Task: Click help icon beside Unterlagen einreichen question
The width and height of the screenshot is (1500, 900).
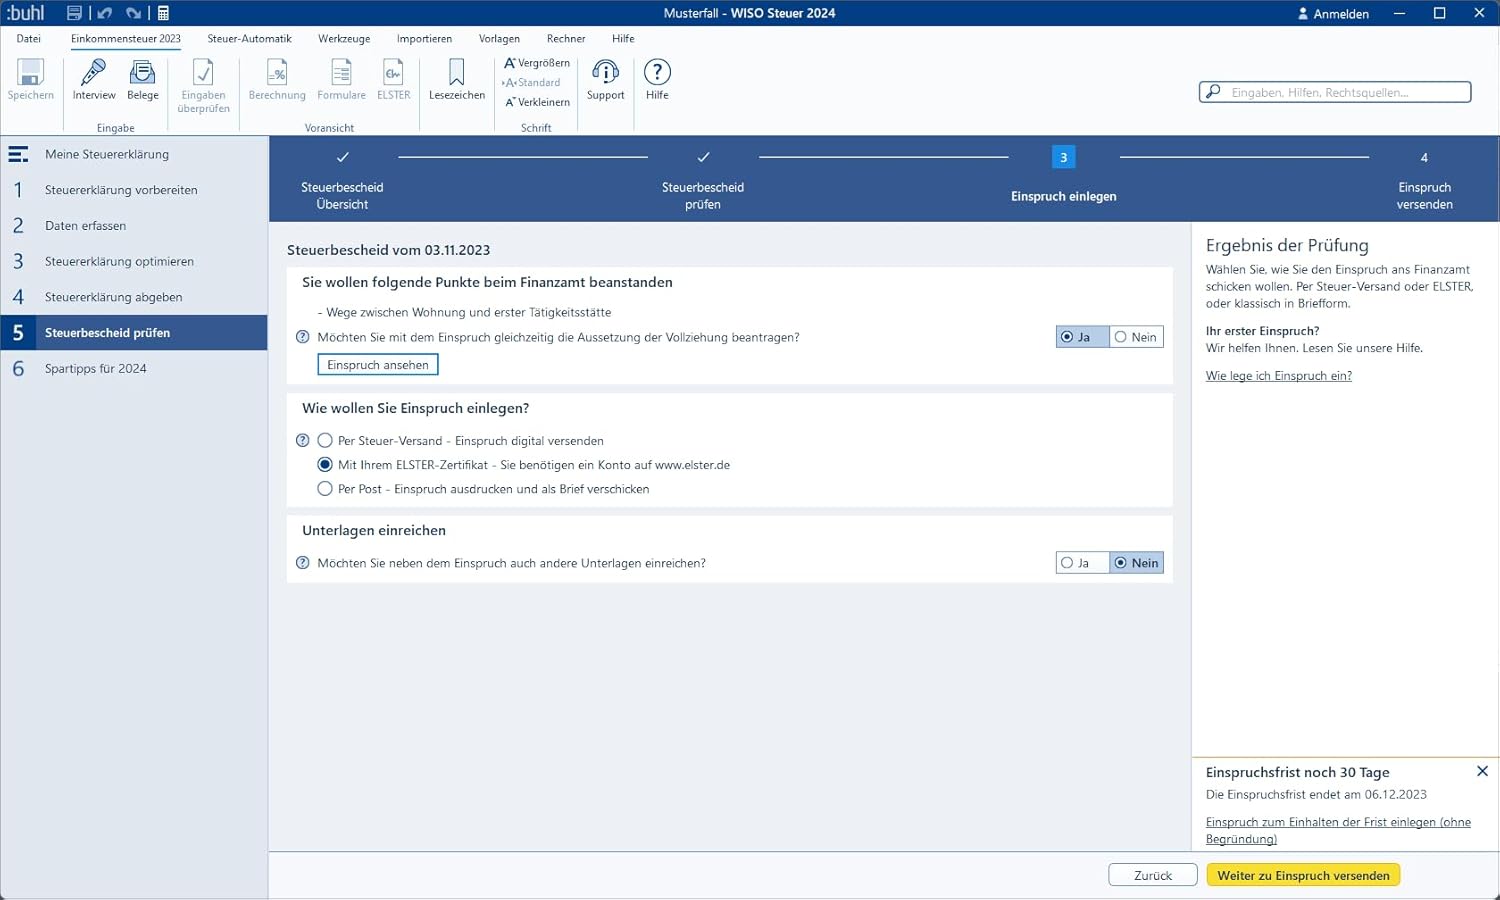Action: click(303, 563)
